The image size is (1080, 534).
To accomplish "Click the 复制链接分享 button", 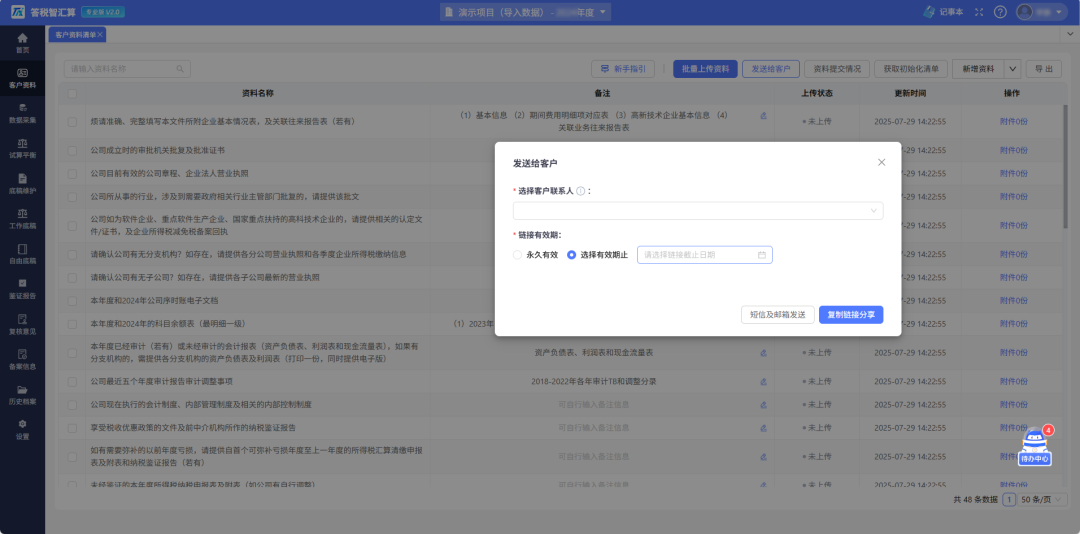I will [x=851, y=314].
